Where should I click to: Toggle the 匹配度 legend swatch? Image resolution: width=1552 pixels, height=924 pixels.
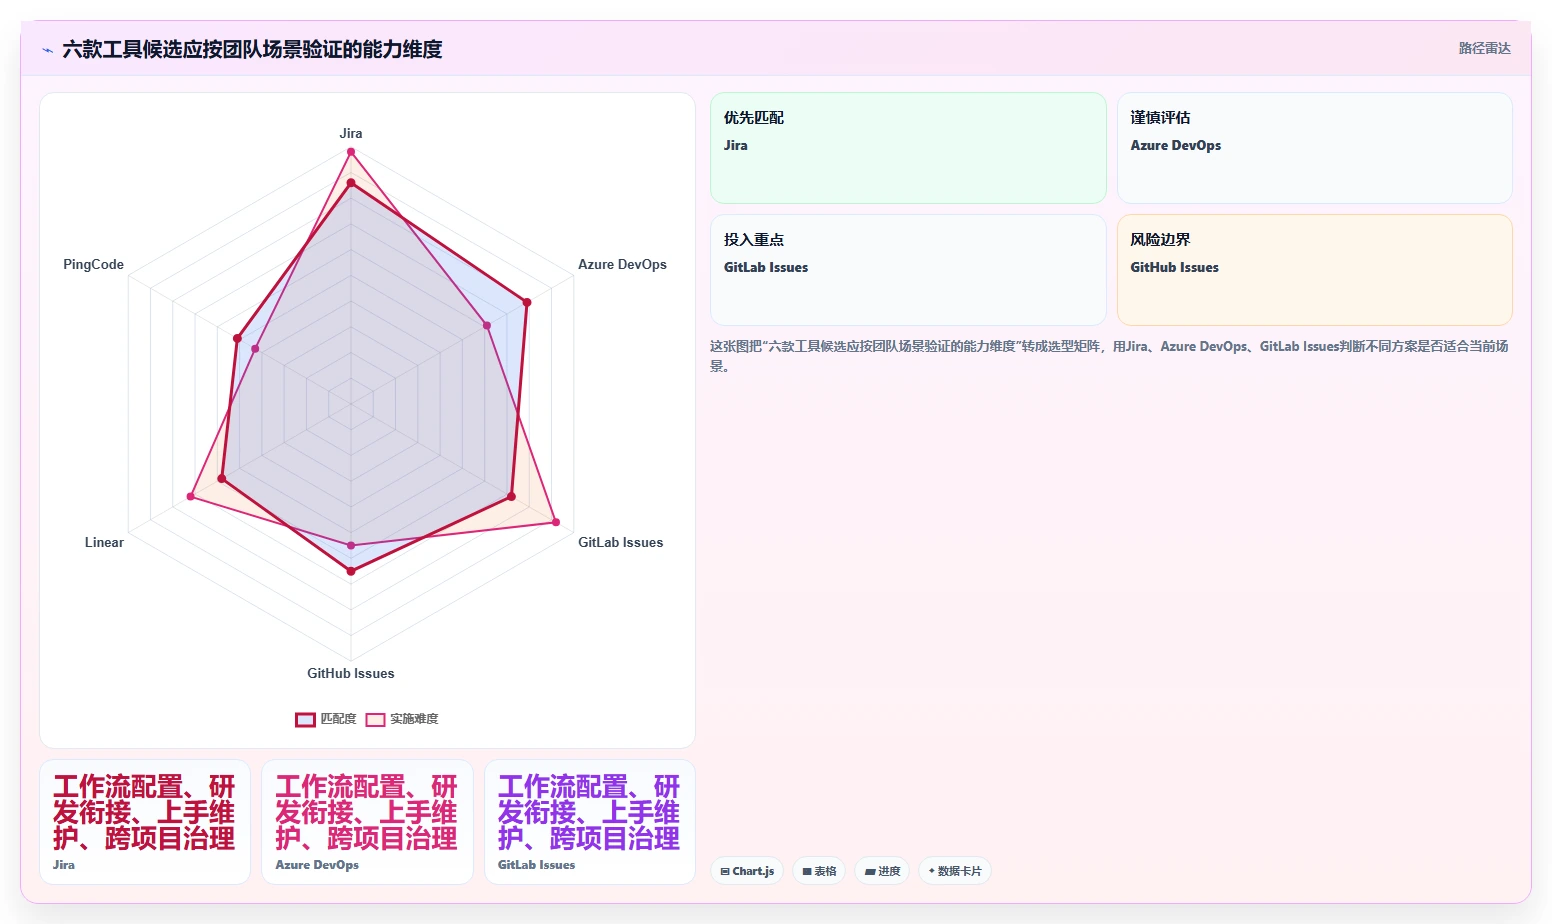(305, 720)
